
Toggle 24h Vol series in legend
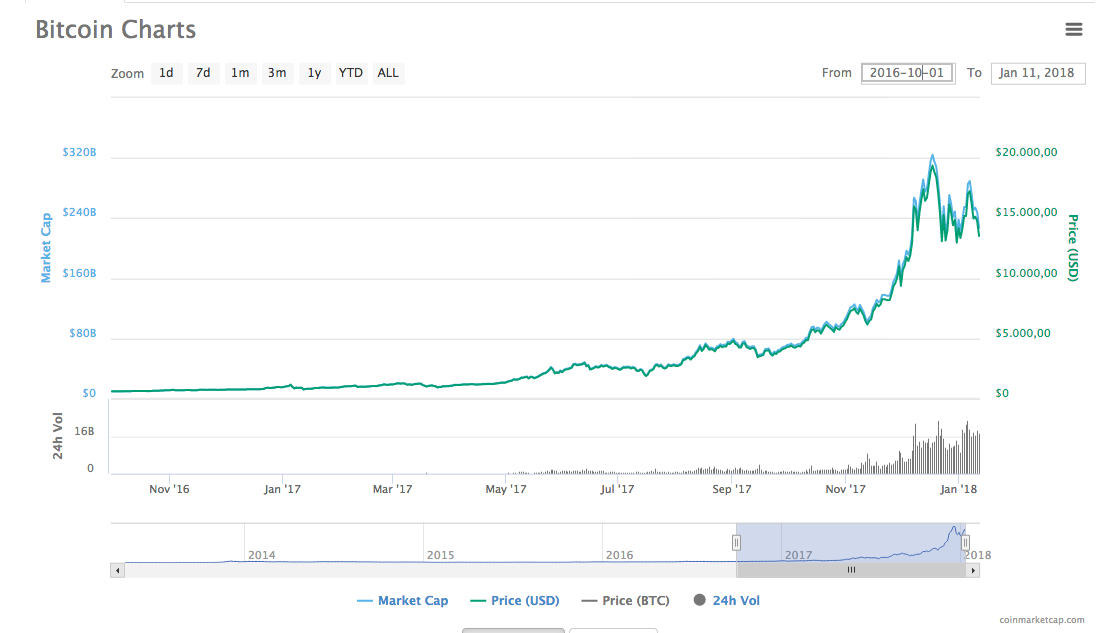pos(727,601)
